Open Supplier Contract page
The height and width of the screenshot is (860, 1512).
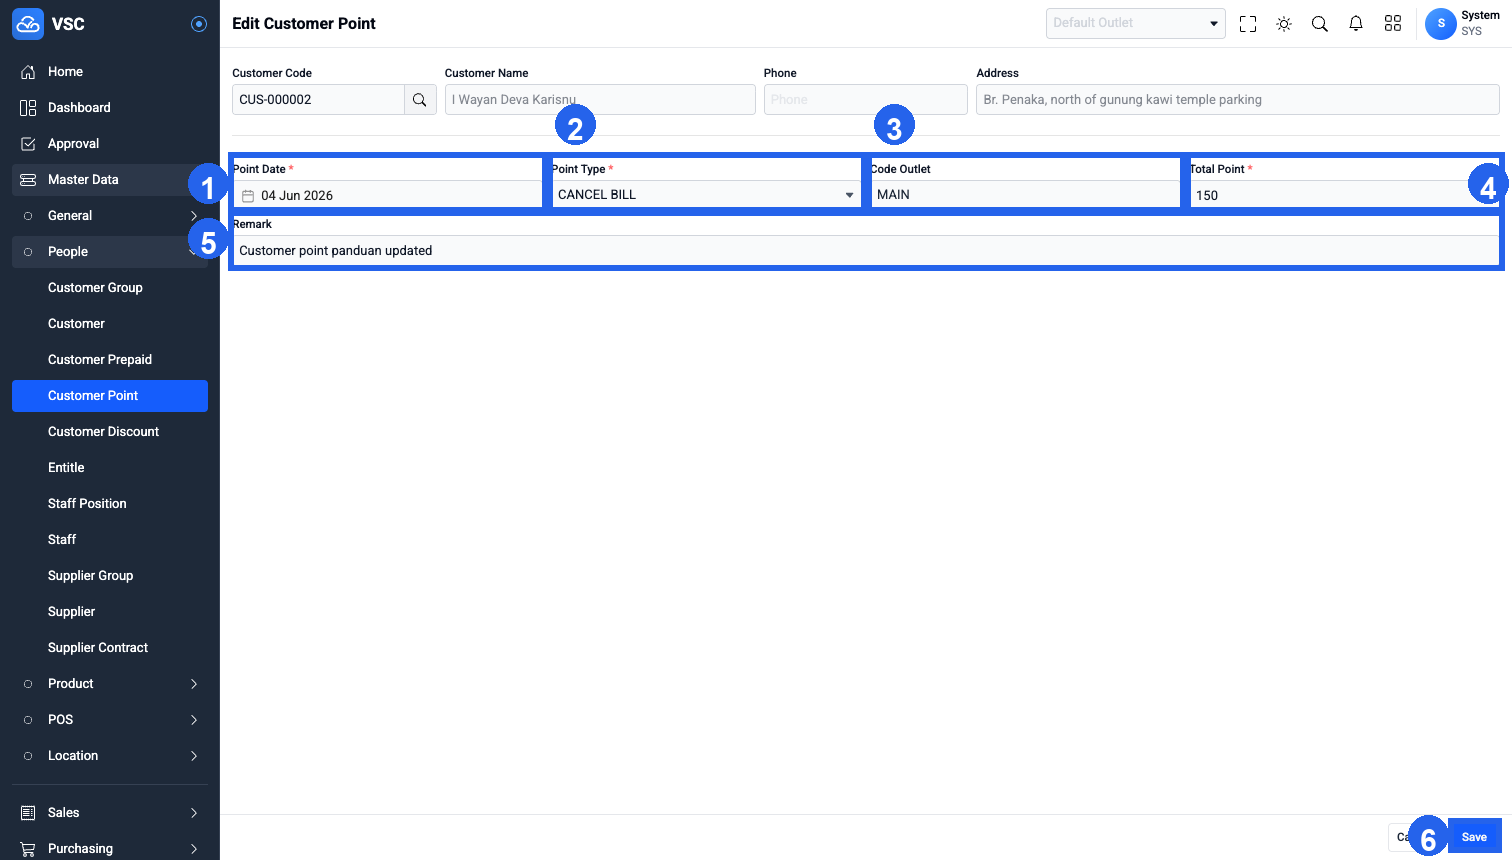[110, 648]
